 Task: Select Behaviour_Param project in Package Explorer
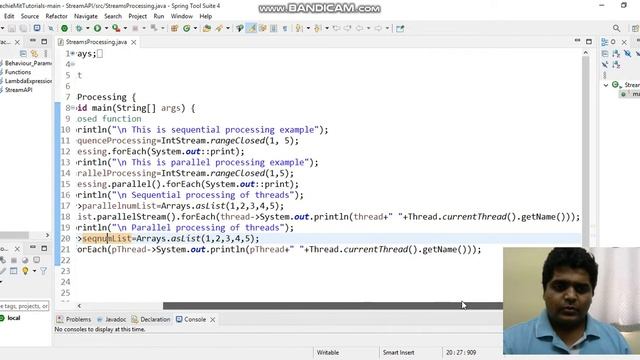26,63
